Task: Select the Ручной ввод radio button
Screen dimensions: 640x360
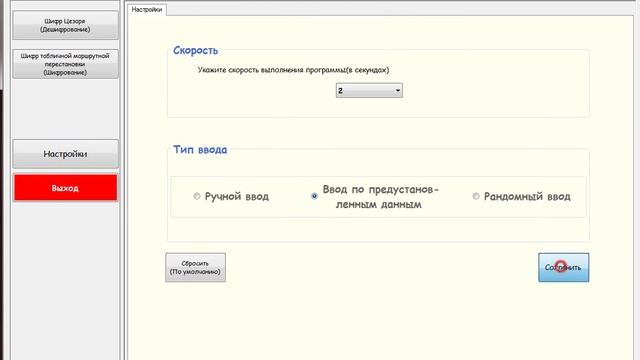Action: [x=197, y=196]
